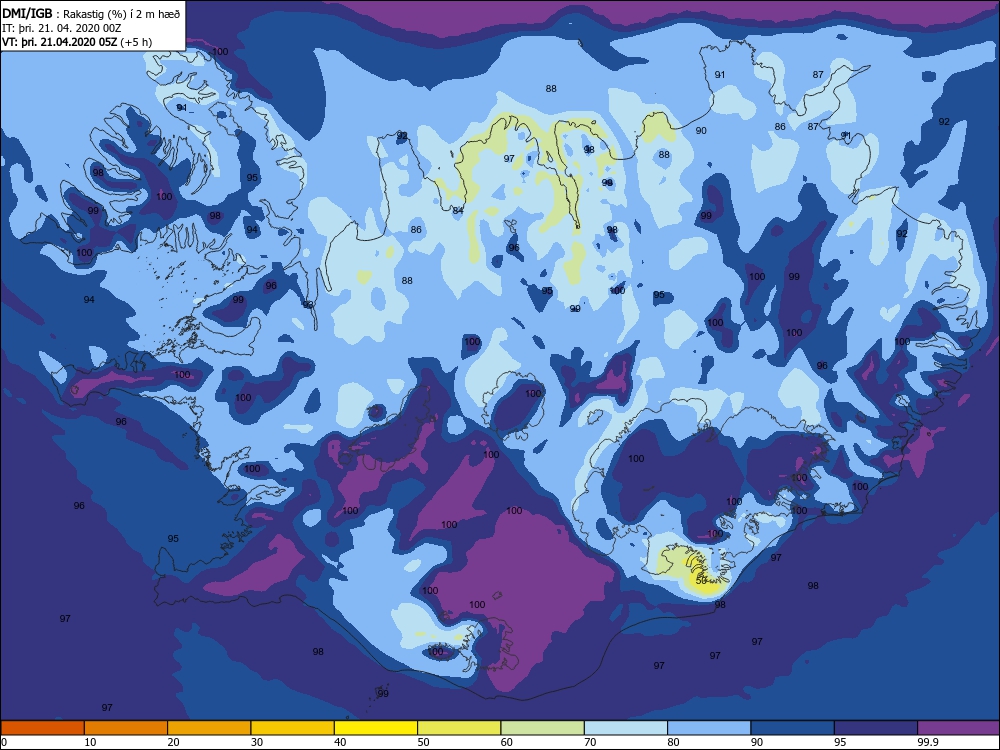Viewport: 1000px width, 750px height.
Task: Select the light blue 80–90 legend swatch
Action: tap(709, 728)
